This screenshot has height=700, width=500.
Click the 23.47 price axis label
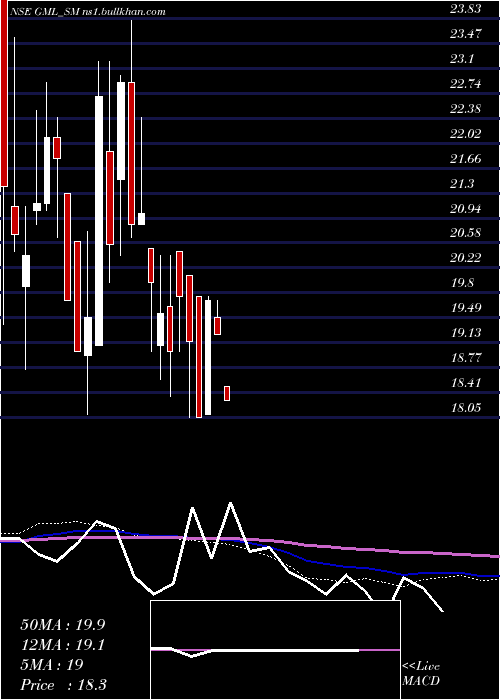coord(465,33)
